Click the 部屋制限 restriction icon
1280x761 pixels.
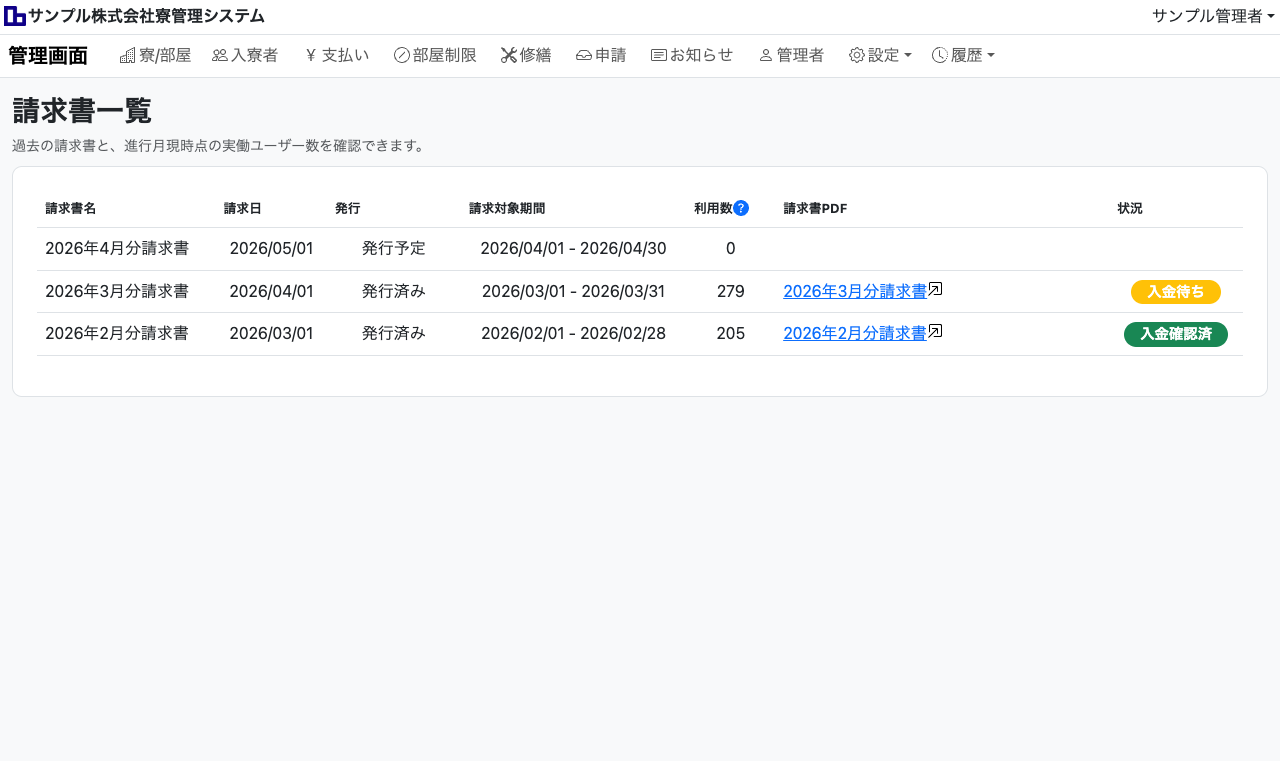(x=402, y=56)
